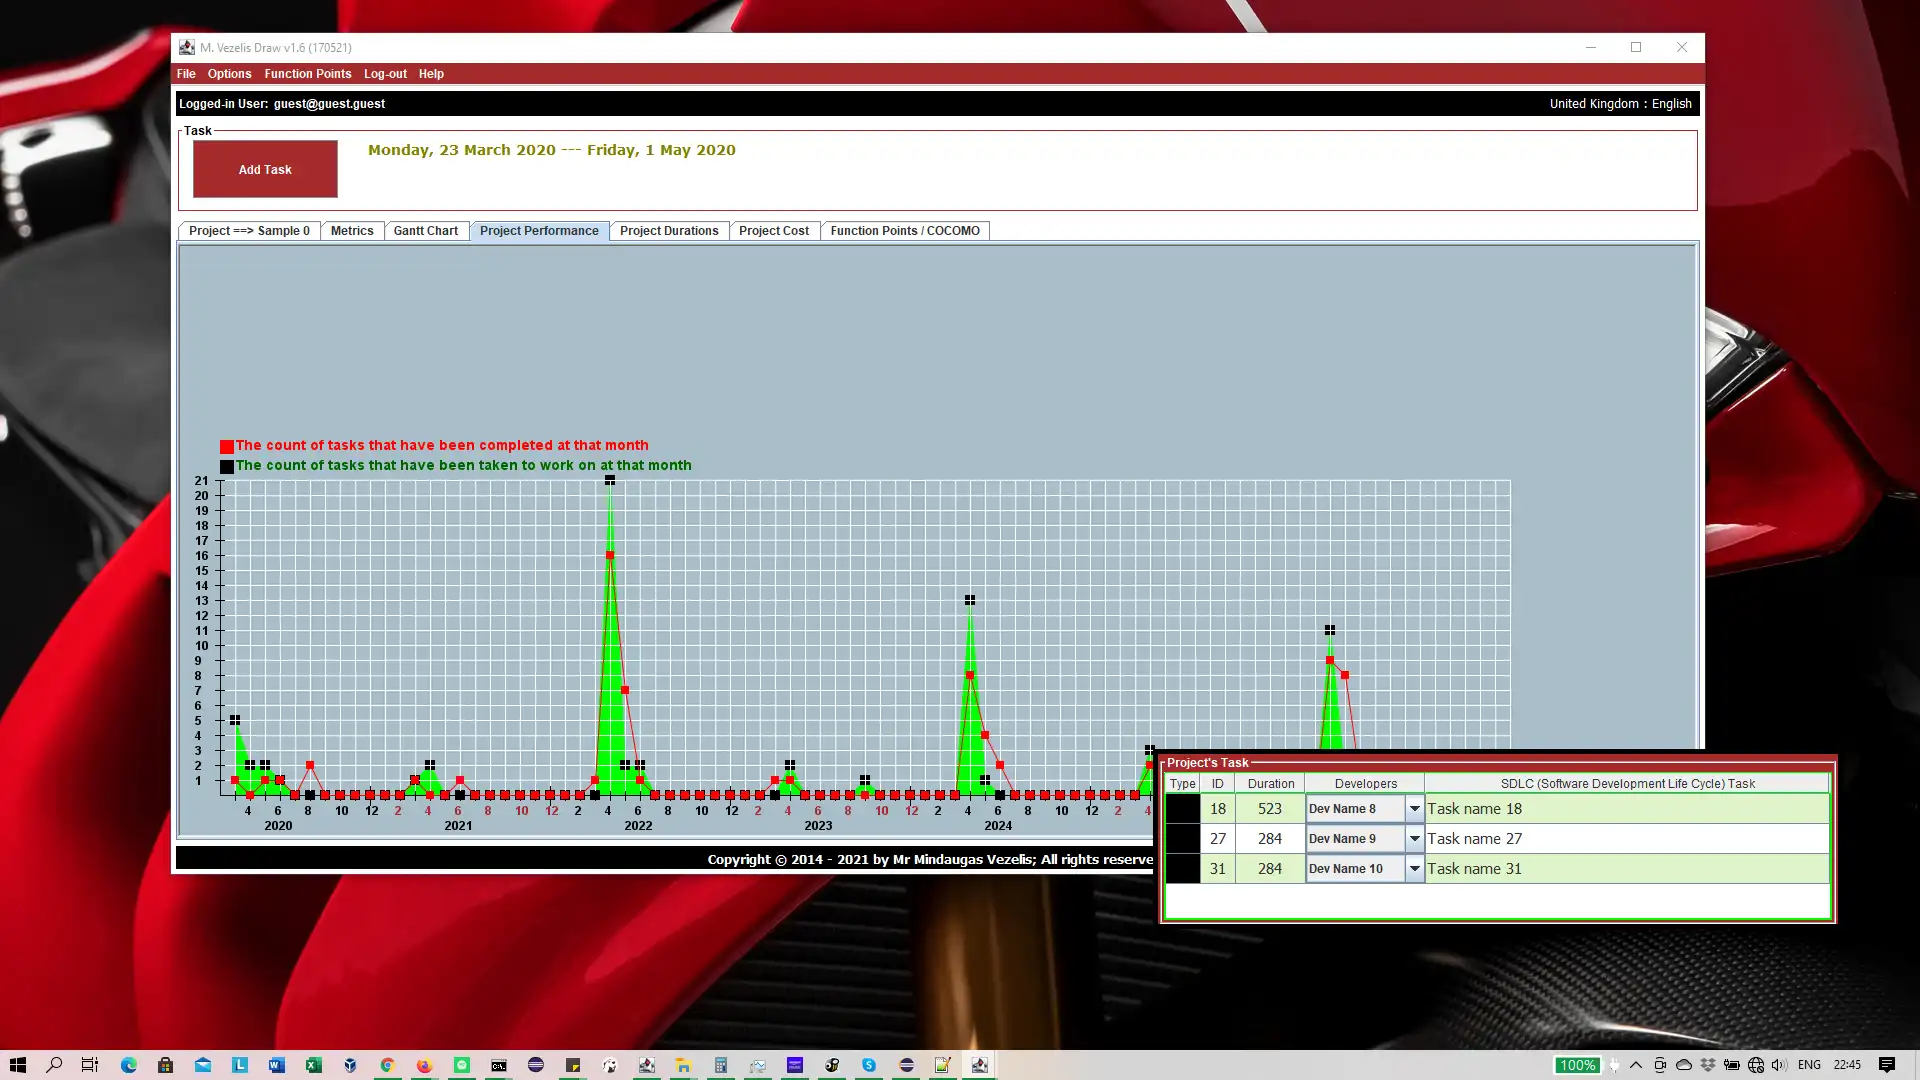
Task: Open Dev Name 8 dropdown arrow
Action: click(1414, 809)
